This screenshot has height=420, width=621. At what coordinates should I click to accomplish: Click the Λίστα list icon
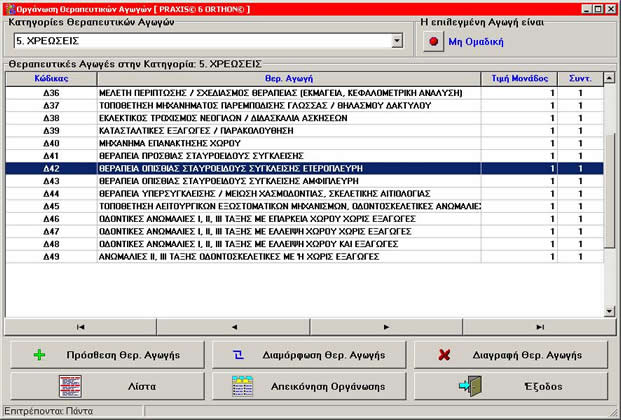pyautogui.click(x=69, y=386)
